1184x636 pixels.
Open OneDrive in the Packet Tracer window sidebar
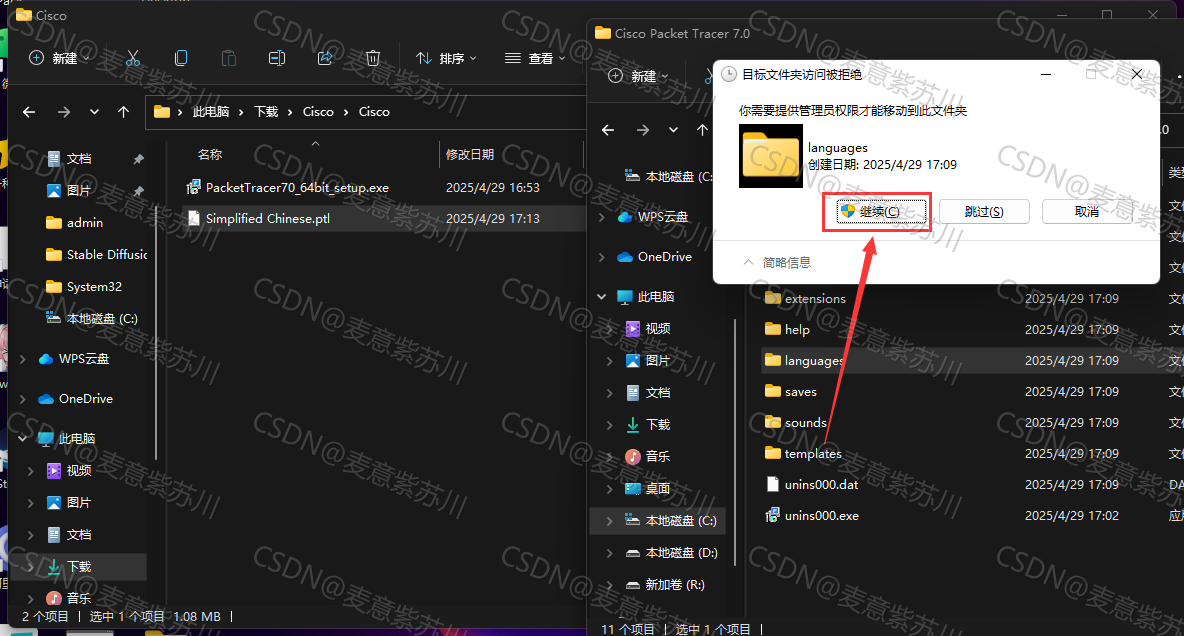664,257
